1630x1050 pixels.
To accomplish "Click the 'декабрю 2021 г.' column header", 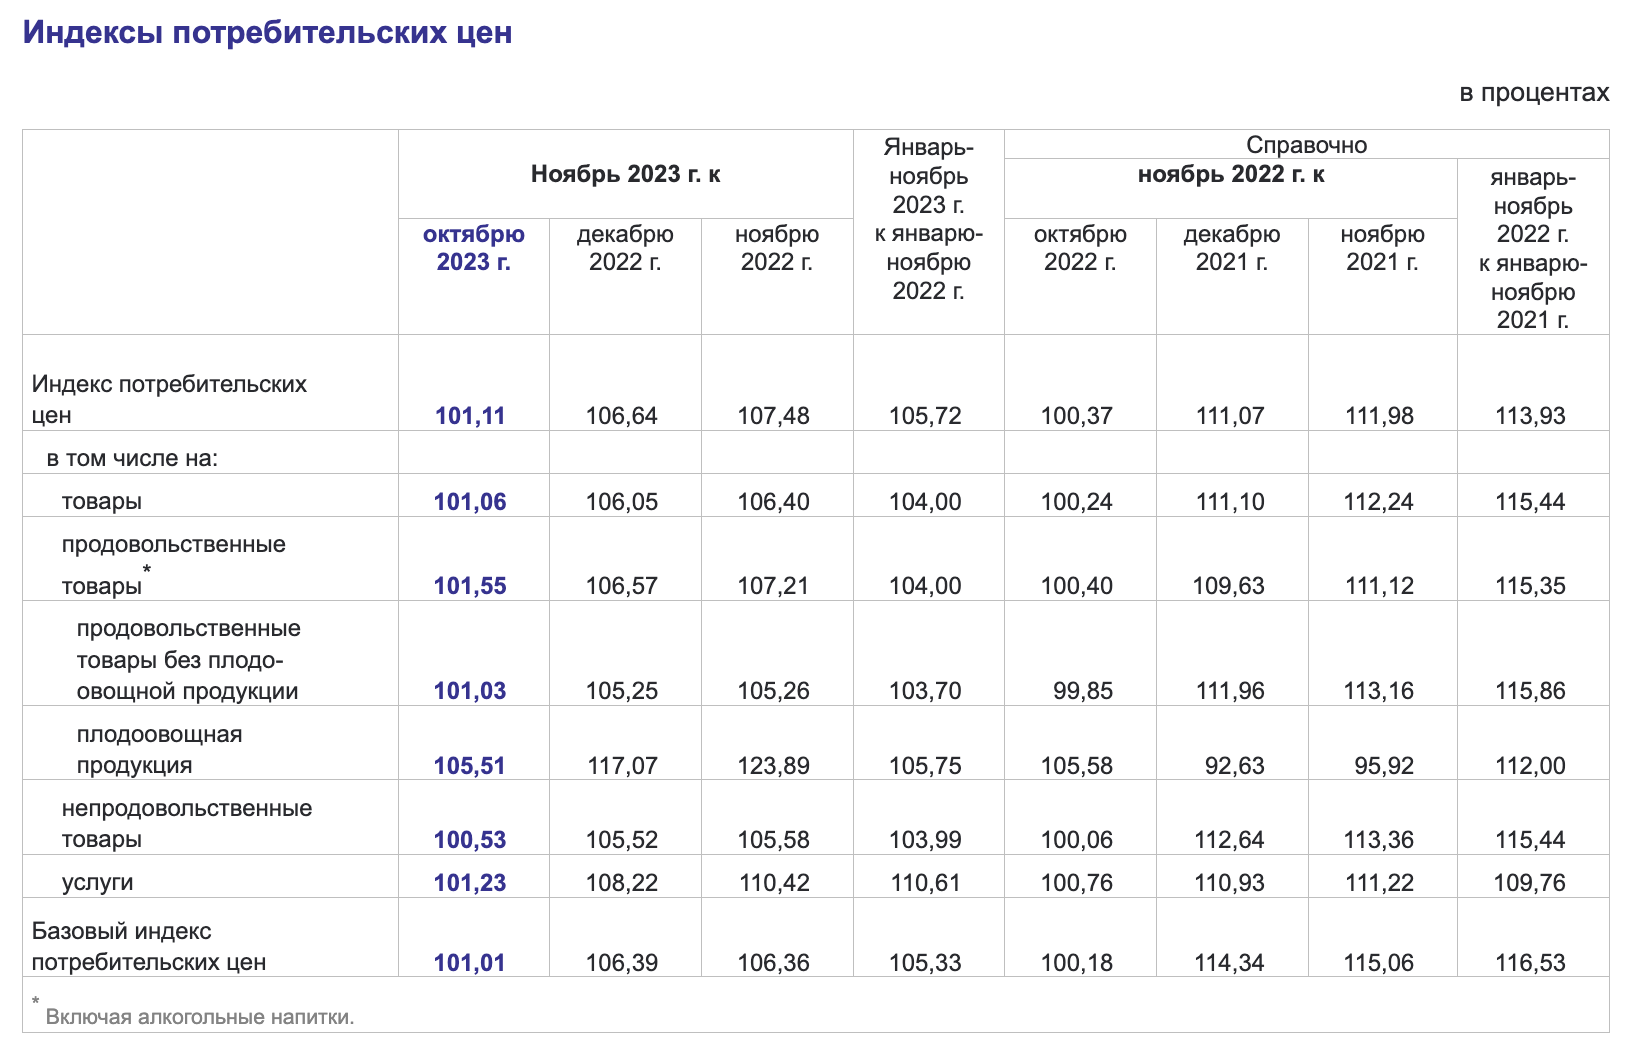I will 1232,248.
